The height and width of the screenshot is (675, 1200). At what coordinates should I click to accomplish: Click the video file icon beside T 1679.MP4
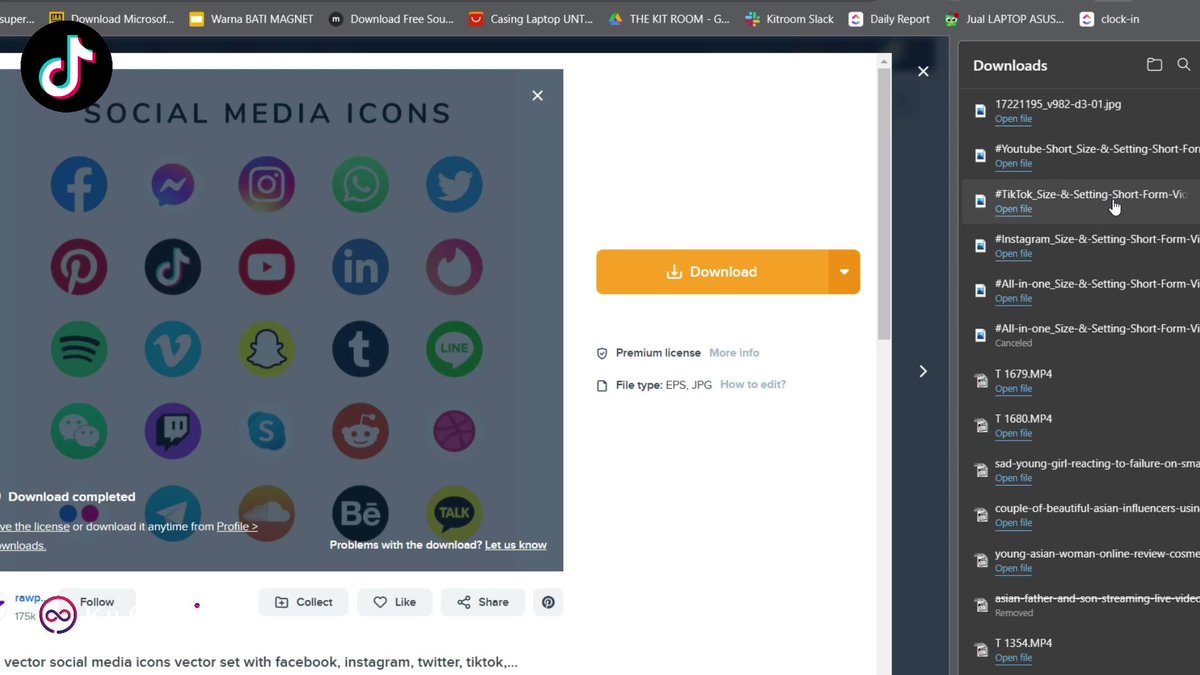click(981, 380)
